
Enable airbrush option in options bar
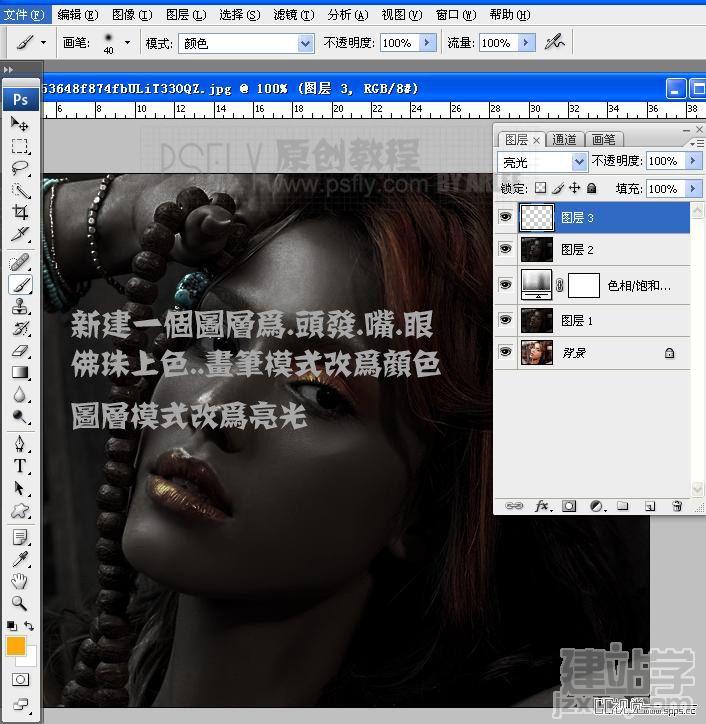tap(554, 42)
